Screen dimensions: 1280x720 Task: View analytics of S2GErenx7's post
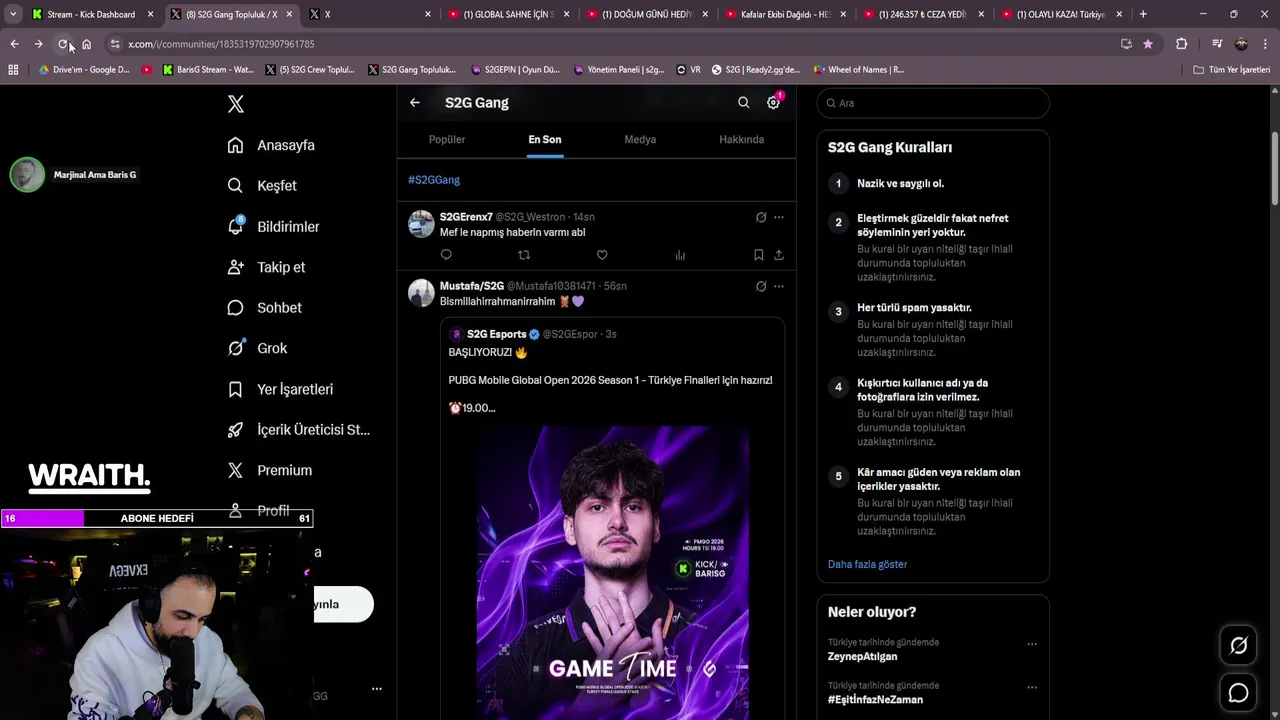[x=680, y=255]
